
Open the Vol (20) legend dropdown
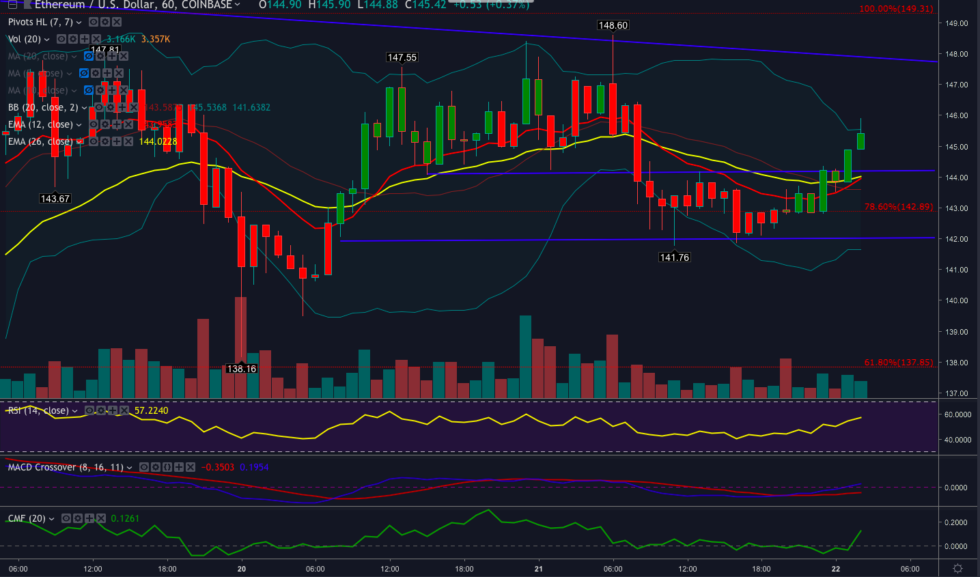47,39
